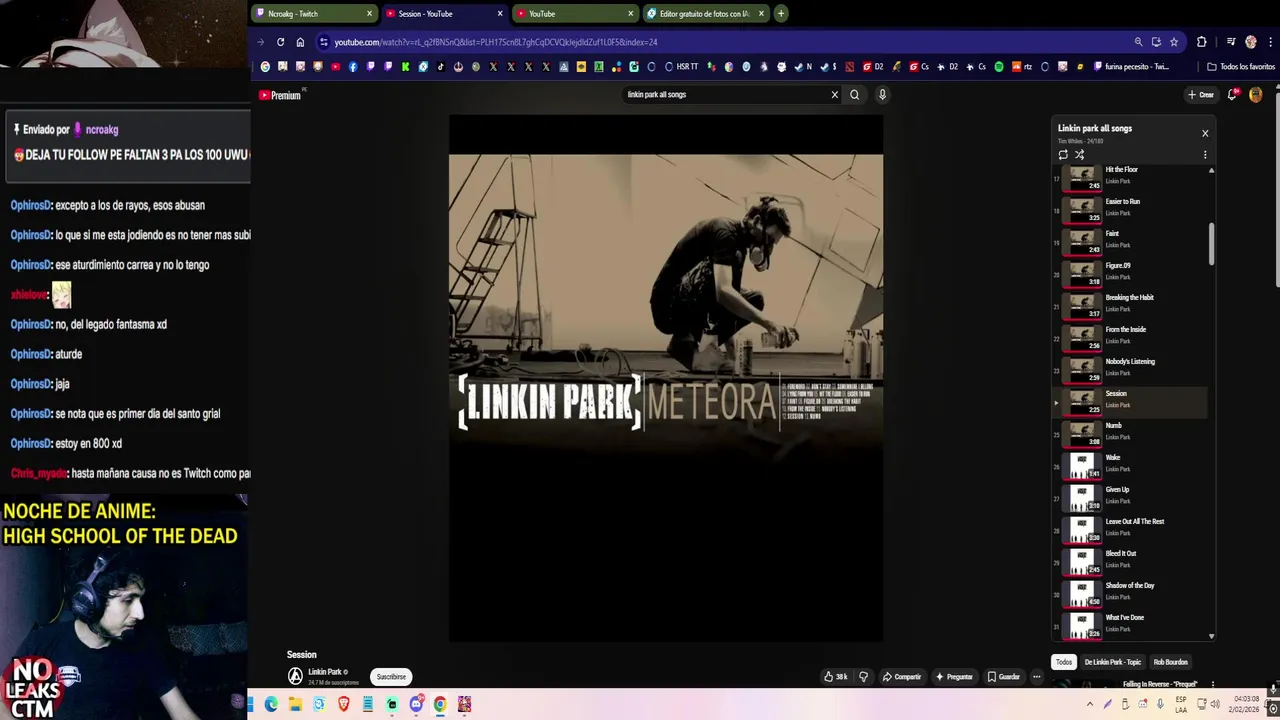Open HSR TT bookmark
Image resolution: width=1280 pixels, height=720 pixels.
[x=680, y=67]
